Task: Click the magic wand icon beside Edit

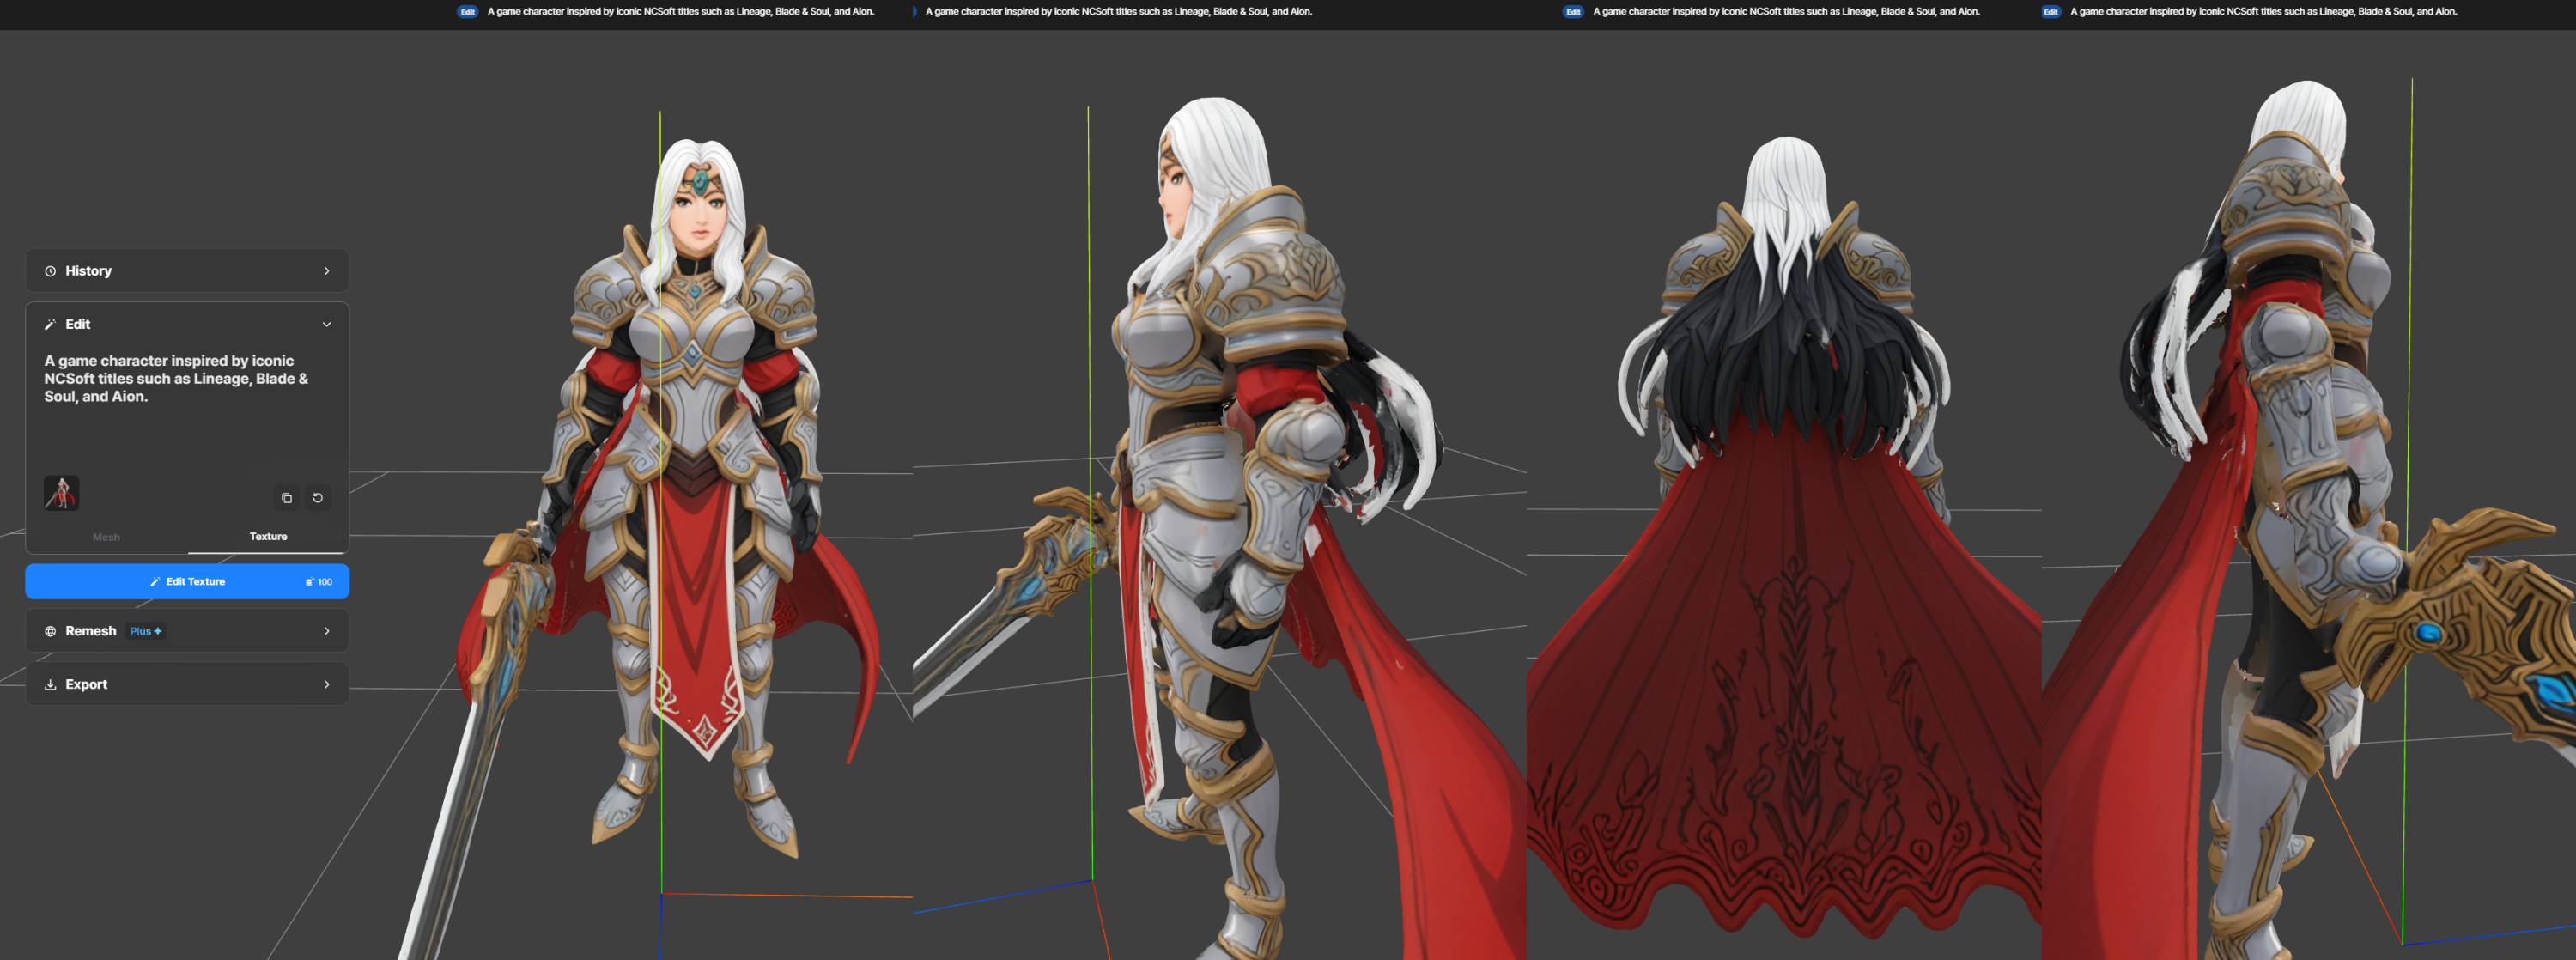Action: coord(50,325)
